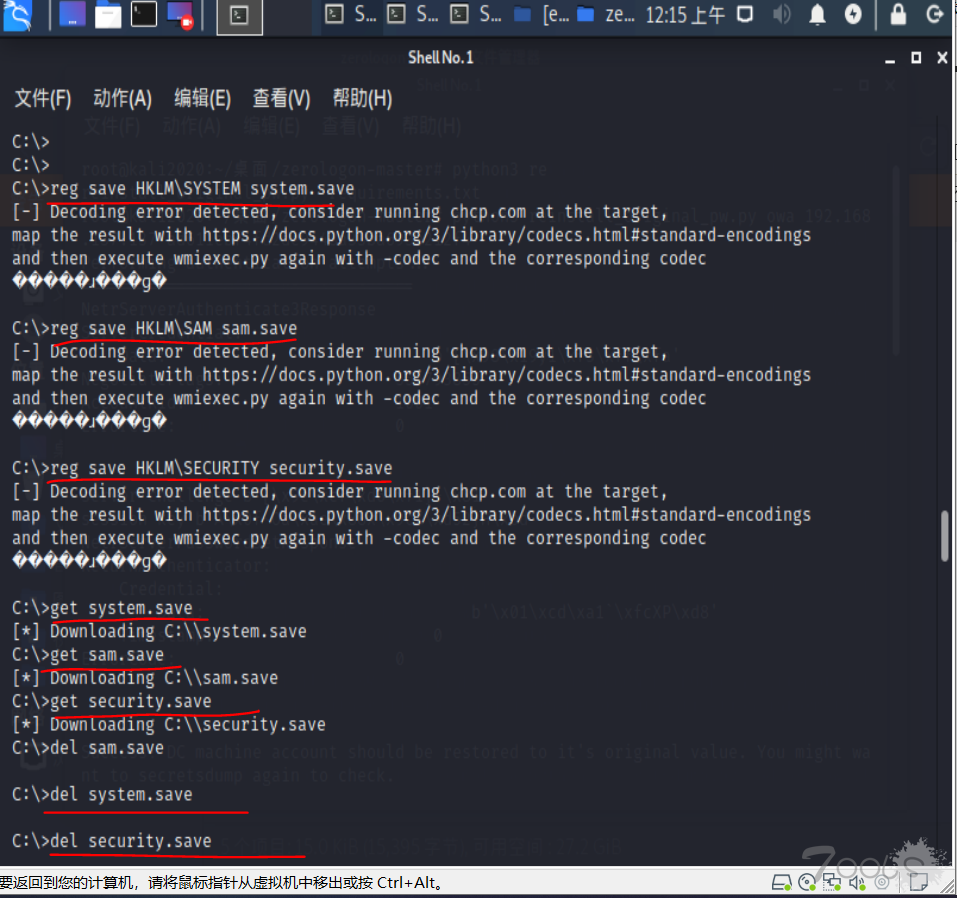957x898 pixels.
Task: Click the volume speaker icon in top panel
Action: click(x=781, y=14)
